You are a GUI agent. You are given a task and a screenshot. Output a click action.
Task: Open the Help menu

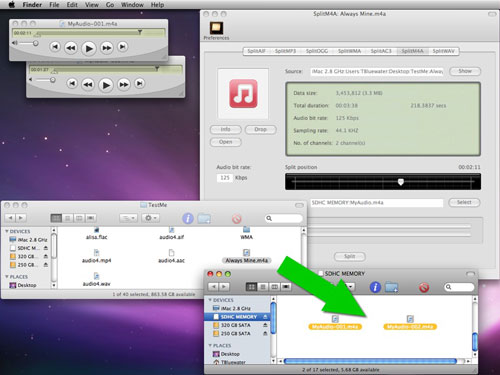(x=157, y=5)
